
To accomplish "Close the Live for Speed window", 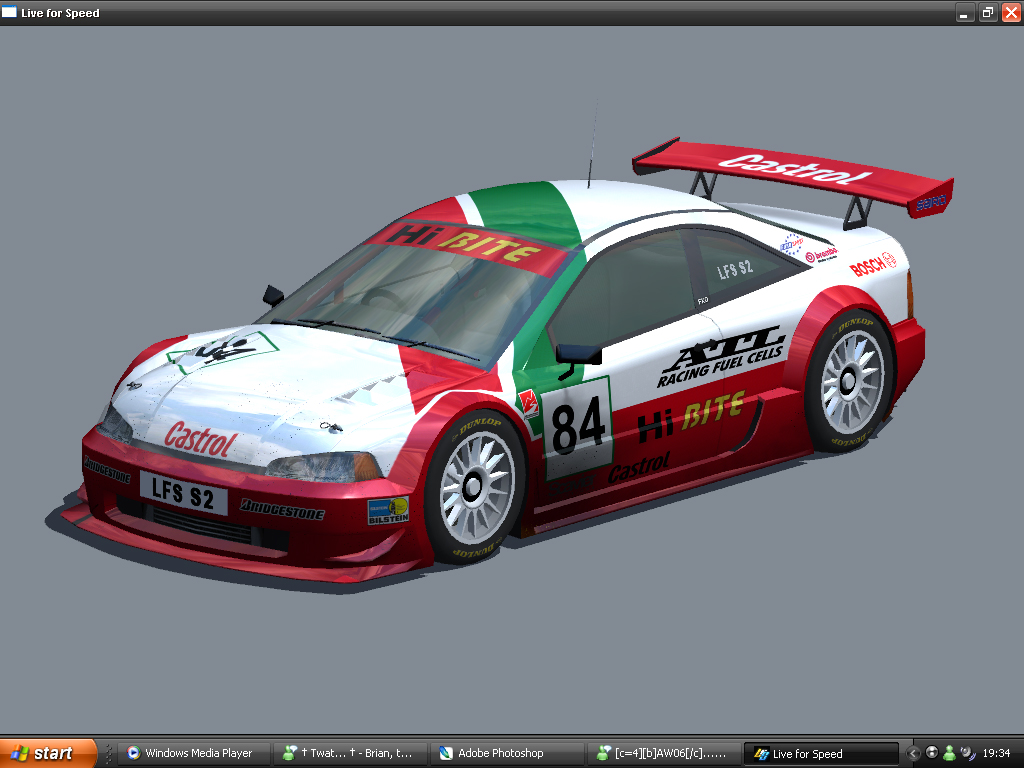I will (1011, 12).
